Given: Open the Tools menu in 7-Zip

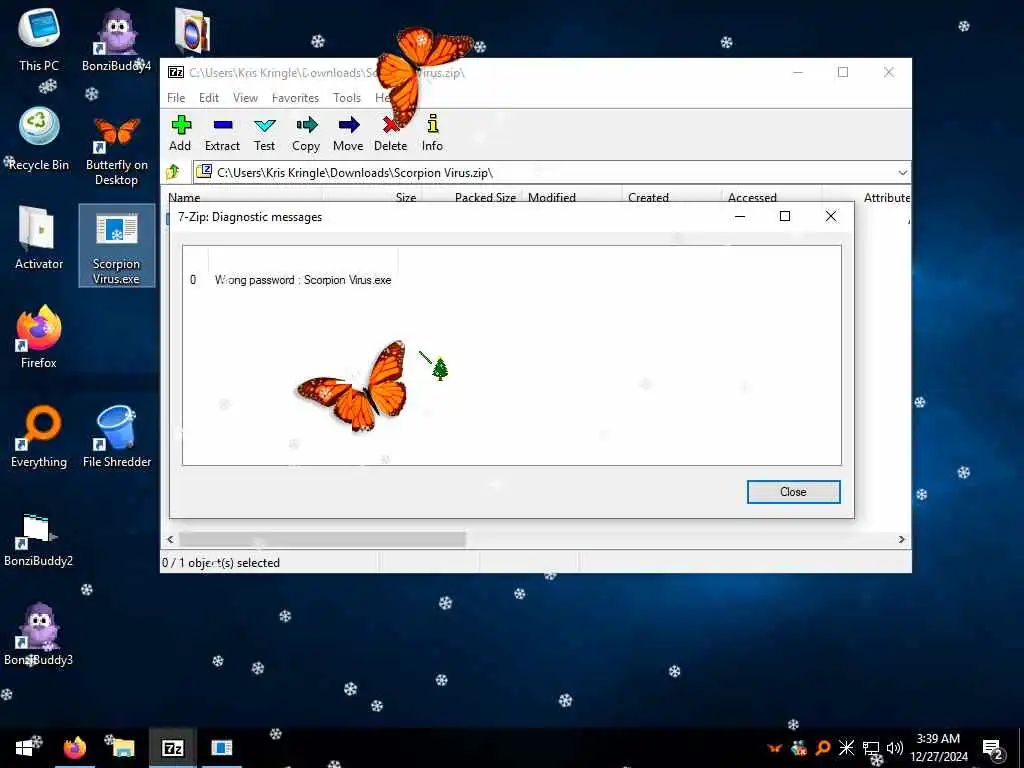Looking at the screenshot, I should coord(347,97).
